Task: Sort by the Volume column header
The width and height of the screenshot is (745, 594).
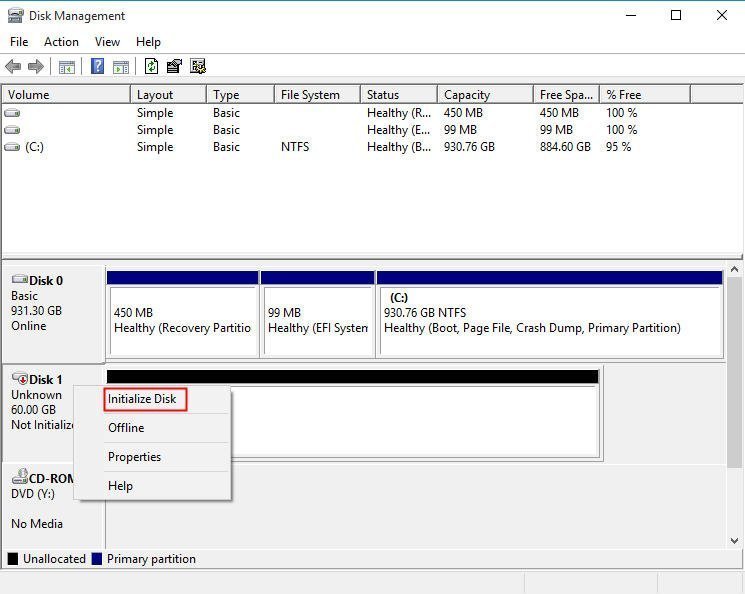Action: 66,95
